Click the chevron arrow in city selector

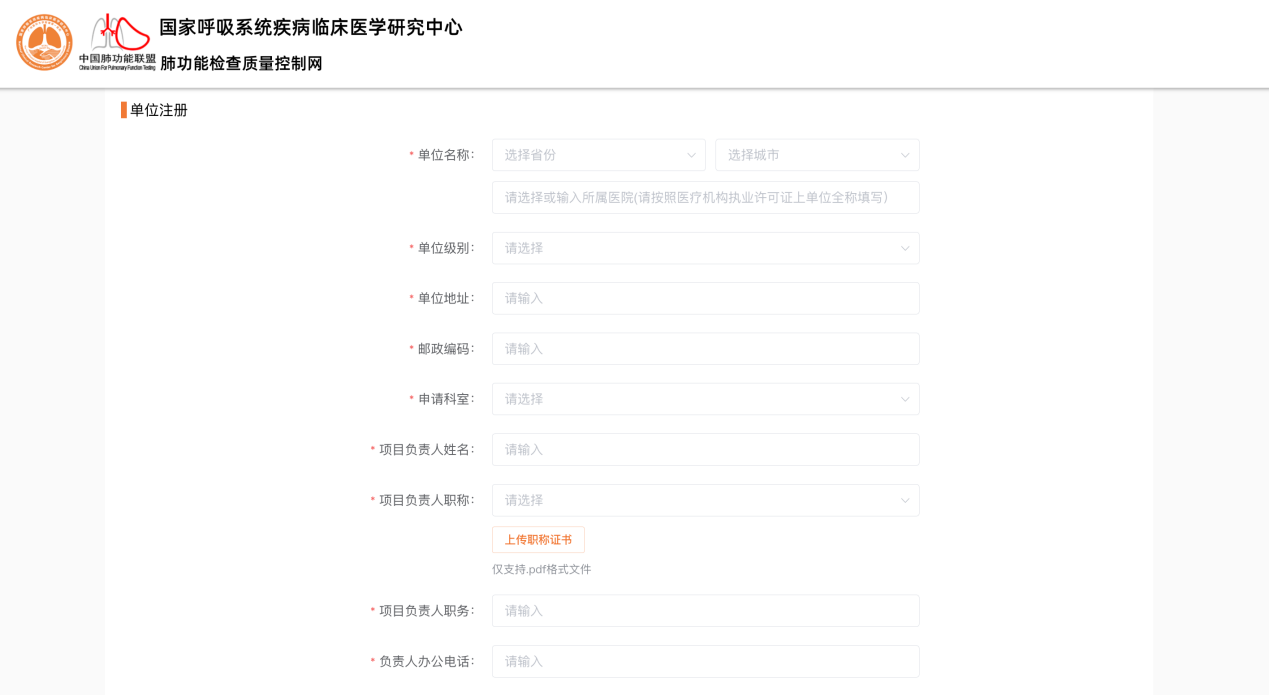tap(904, 155)
